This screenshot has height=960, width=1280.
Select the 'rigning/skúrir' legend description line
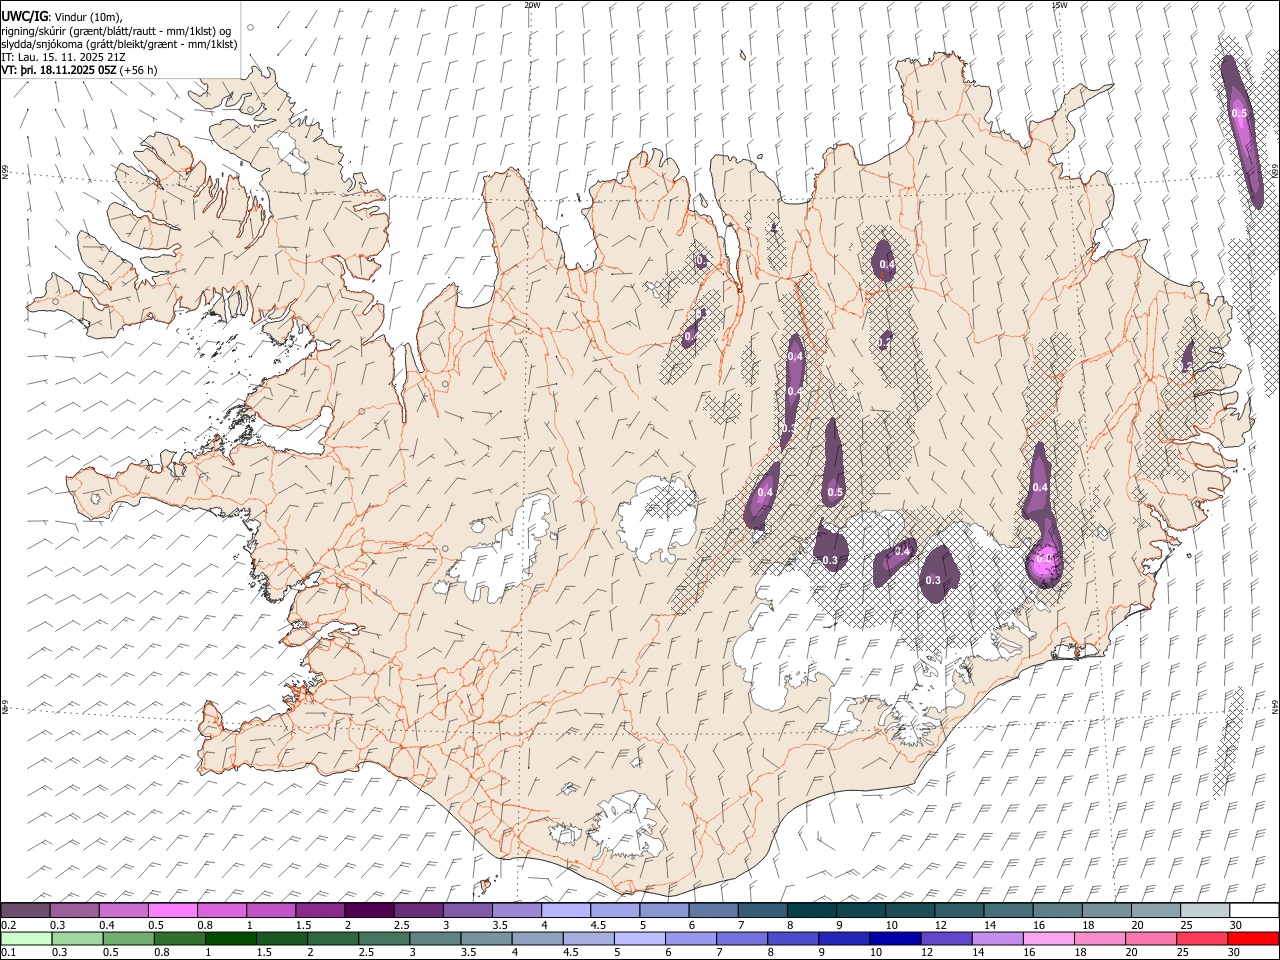117,30
